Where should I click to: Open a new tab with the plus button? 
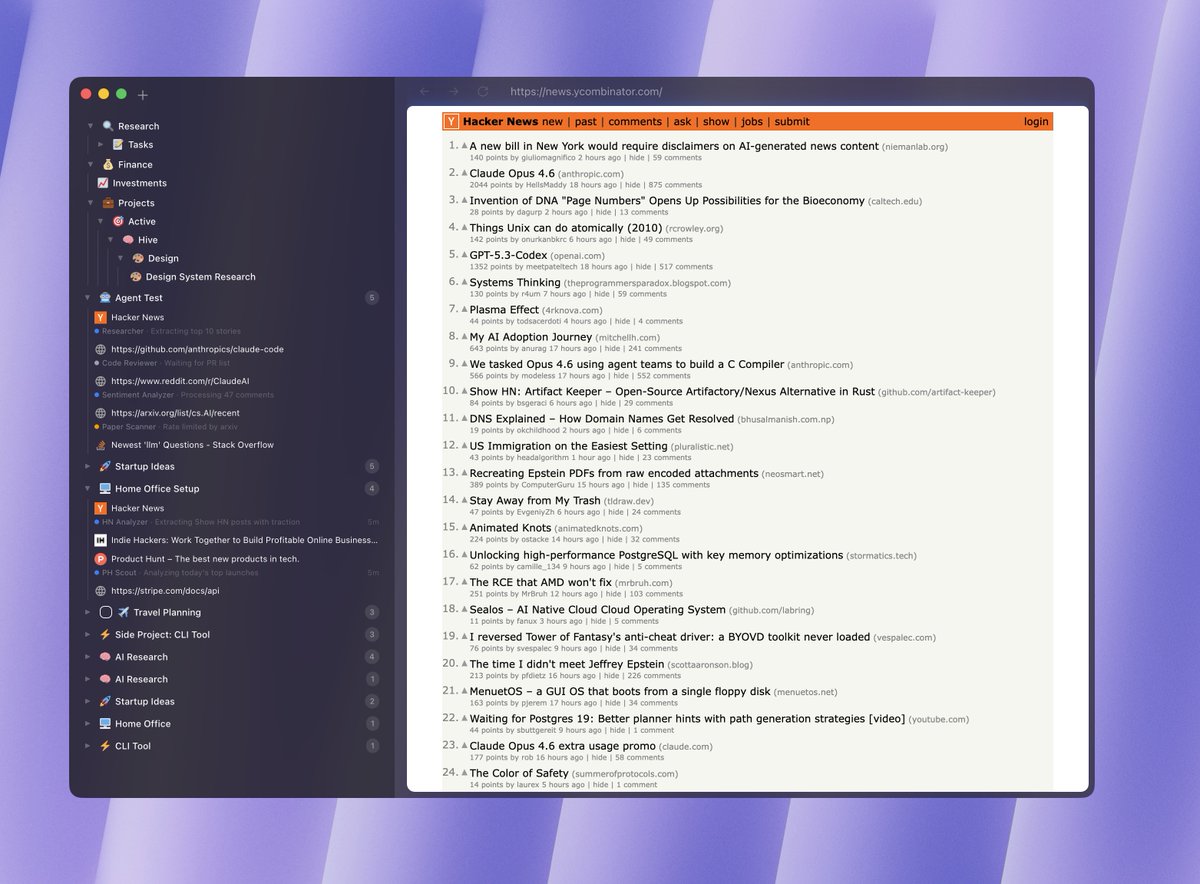coord(142,95)
